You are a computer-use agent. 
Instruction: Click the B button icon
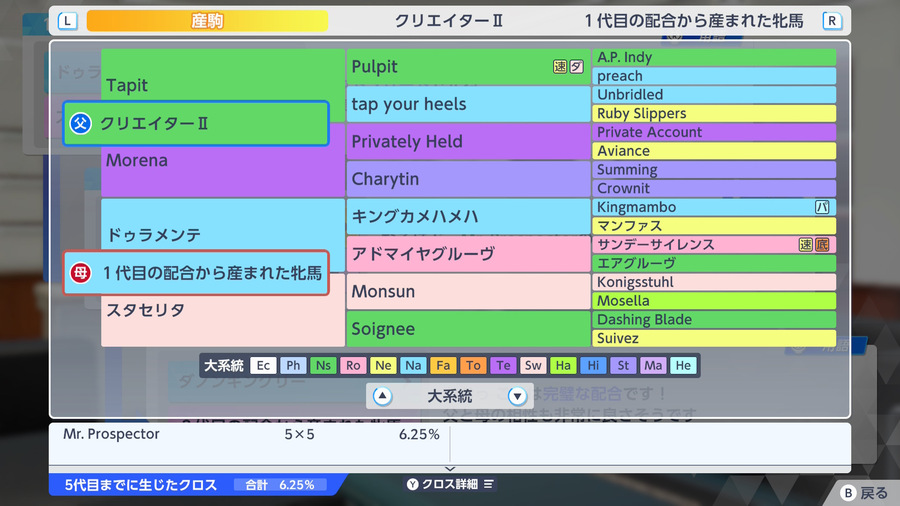pos(848,493)
